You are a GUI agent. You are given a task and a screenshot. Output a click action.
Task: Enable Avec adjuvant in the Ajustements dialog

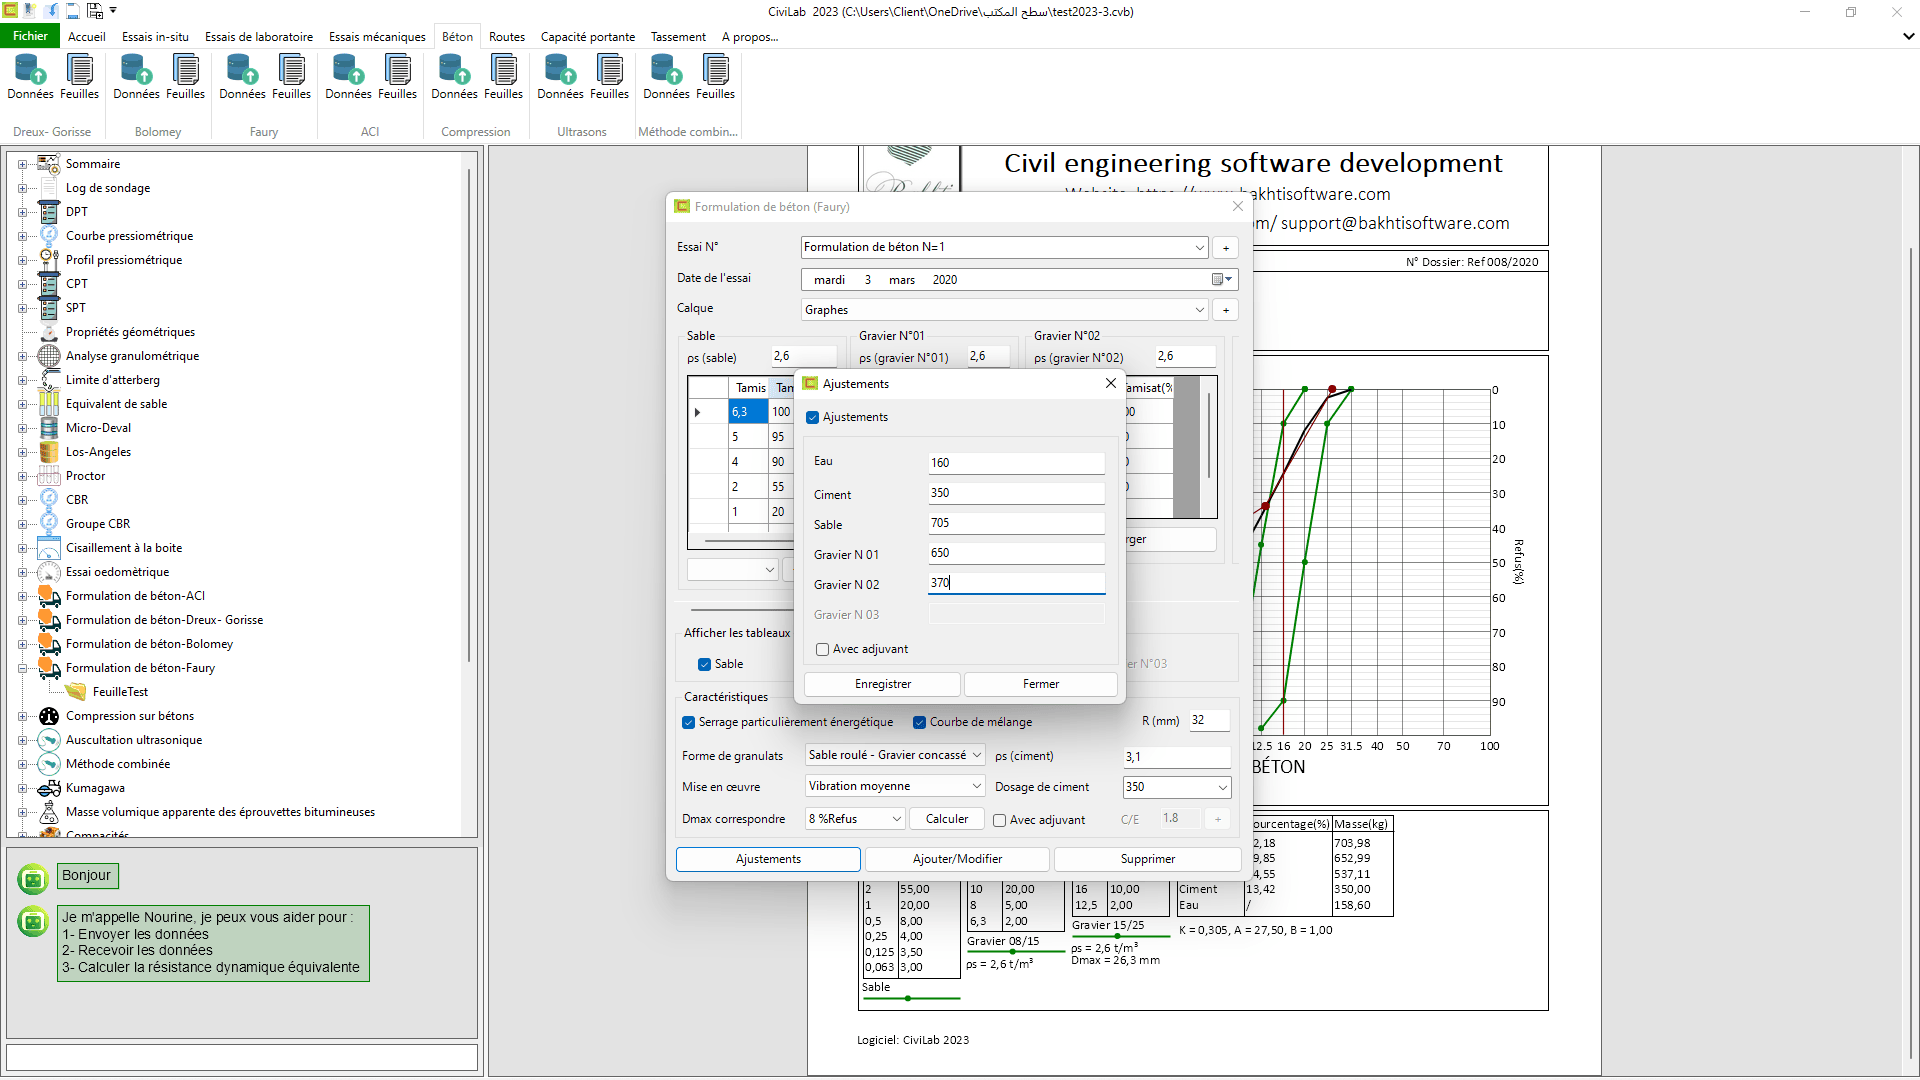[x=822, y=650]
